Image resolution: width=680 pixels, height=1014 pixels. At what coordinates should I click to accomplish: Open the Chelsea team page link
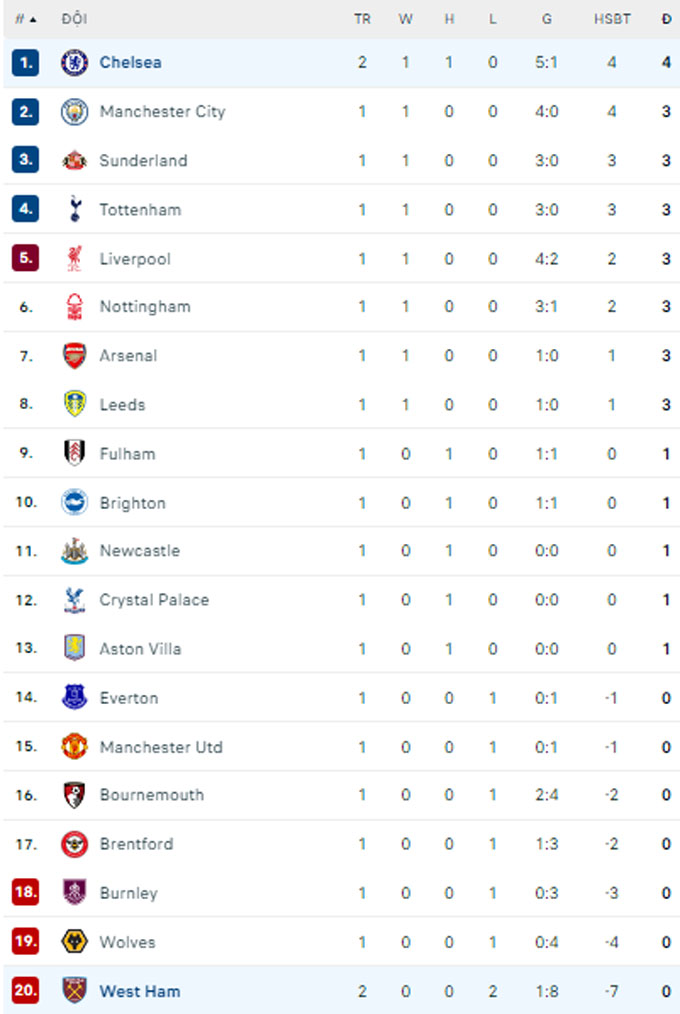click(x=131, y=62)
